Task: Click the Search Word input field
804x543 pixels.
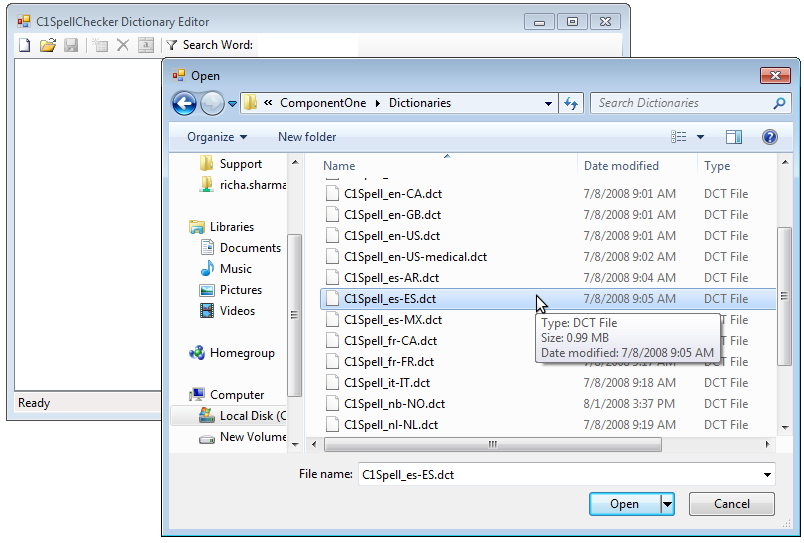Action: point(306,45)
